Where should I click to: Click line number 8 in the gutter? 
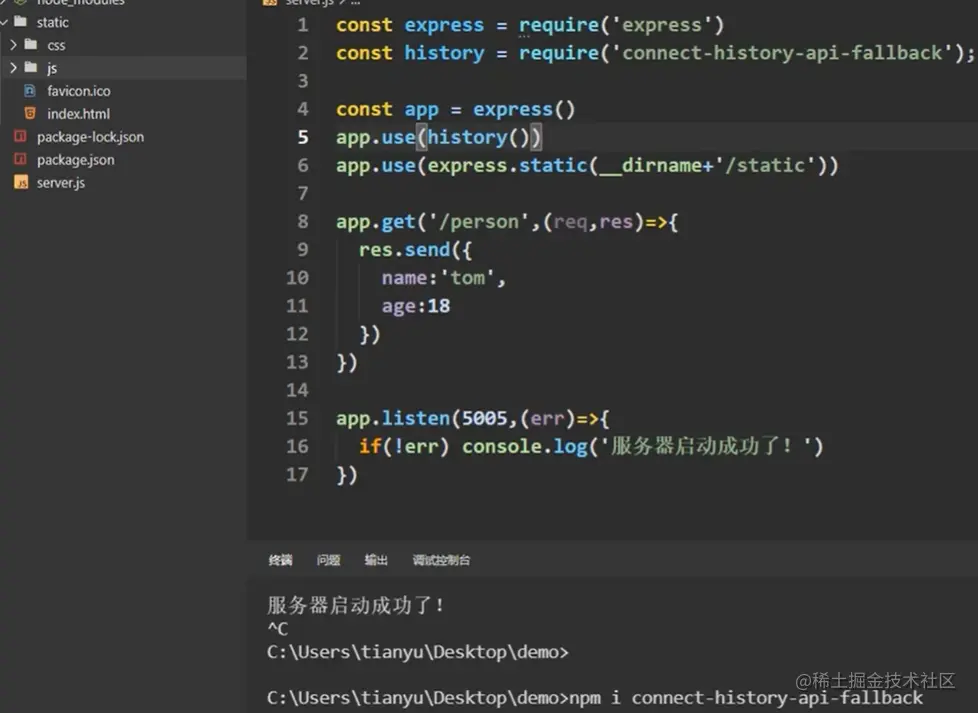coord(303,221)
